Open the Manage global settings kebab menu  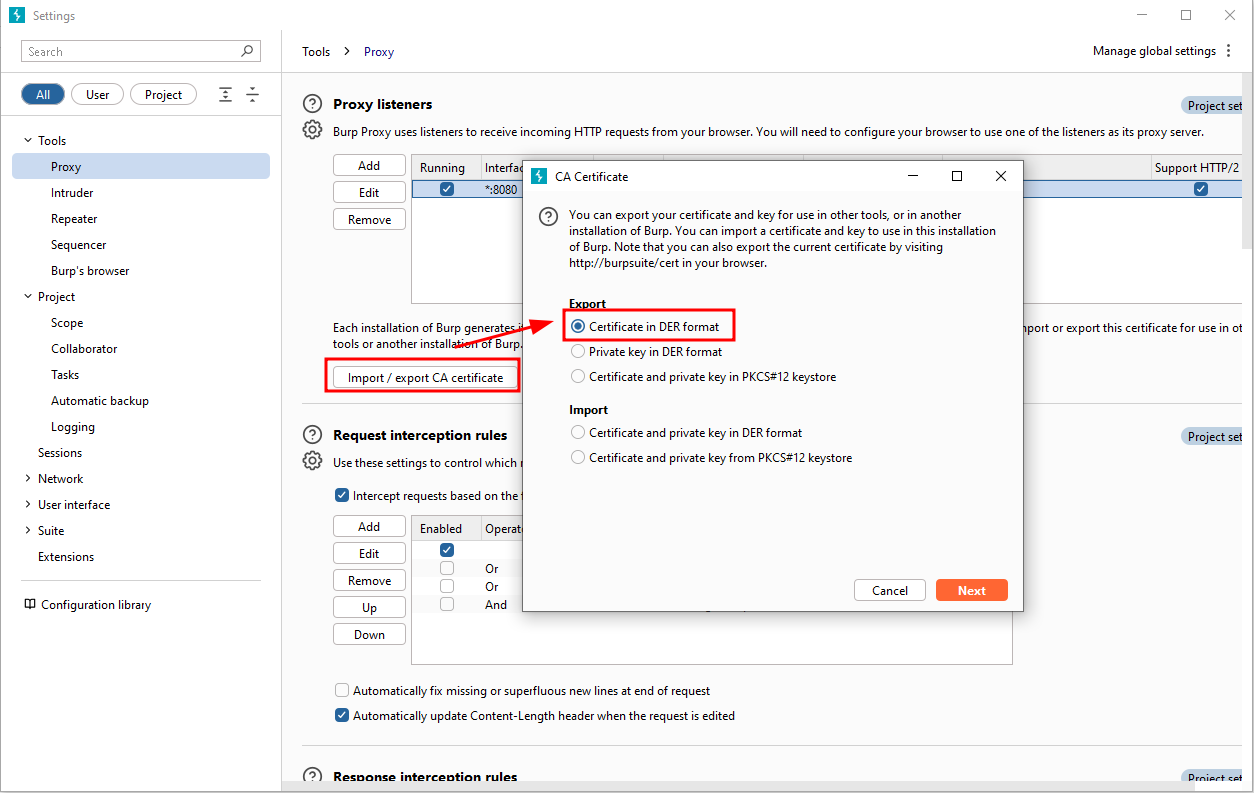coord(1229,51)
